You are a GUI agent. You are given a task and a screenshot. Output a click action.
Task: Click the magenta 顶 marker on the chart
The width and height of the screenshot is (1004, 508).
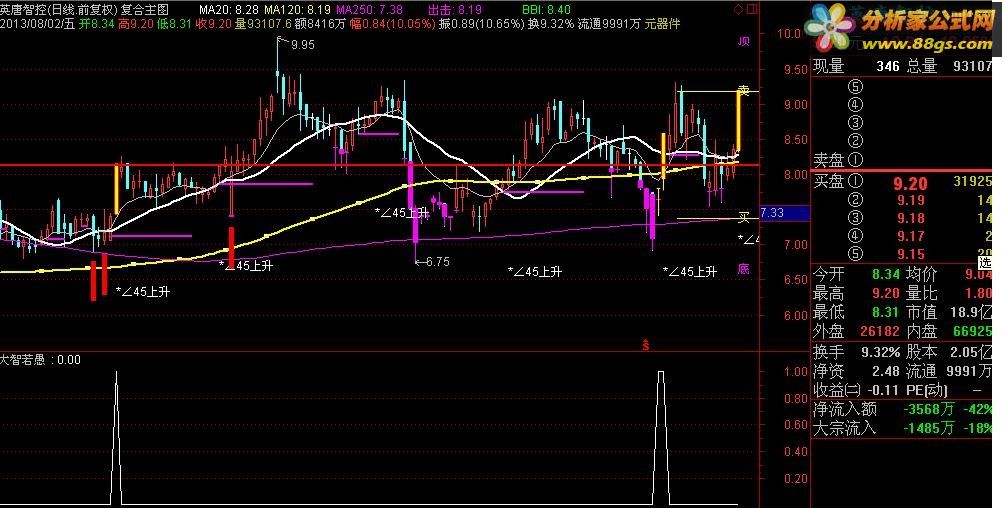coord(743,42)
